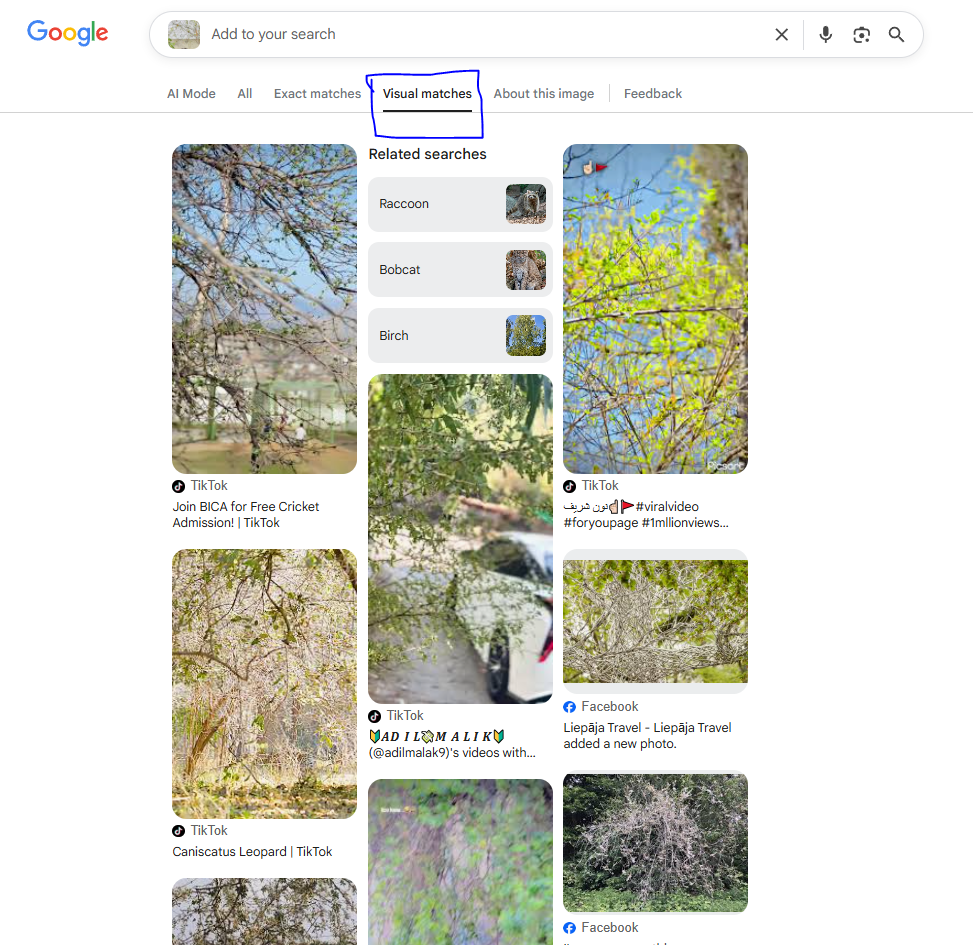Viewport: 973px width, 945px height.
Task: Open the Birch related search
Action: pos(459,335)
